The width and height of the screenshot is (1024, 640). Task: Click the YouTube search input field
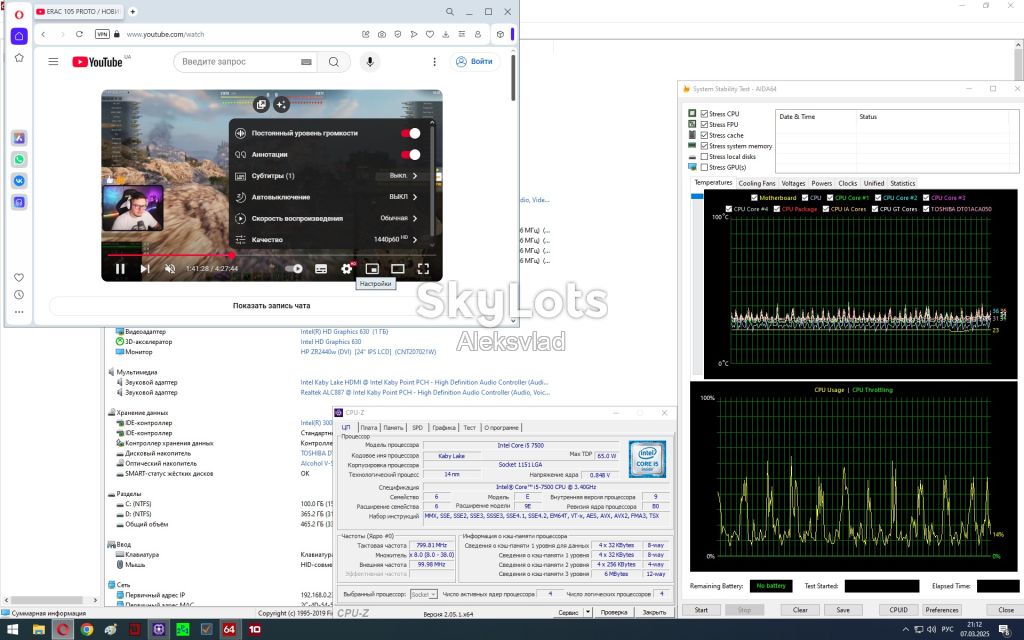click(x=238, y=61)
